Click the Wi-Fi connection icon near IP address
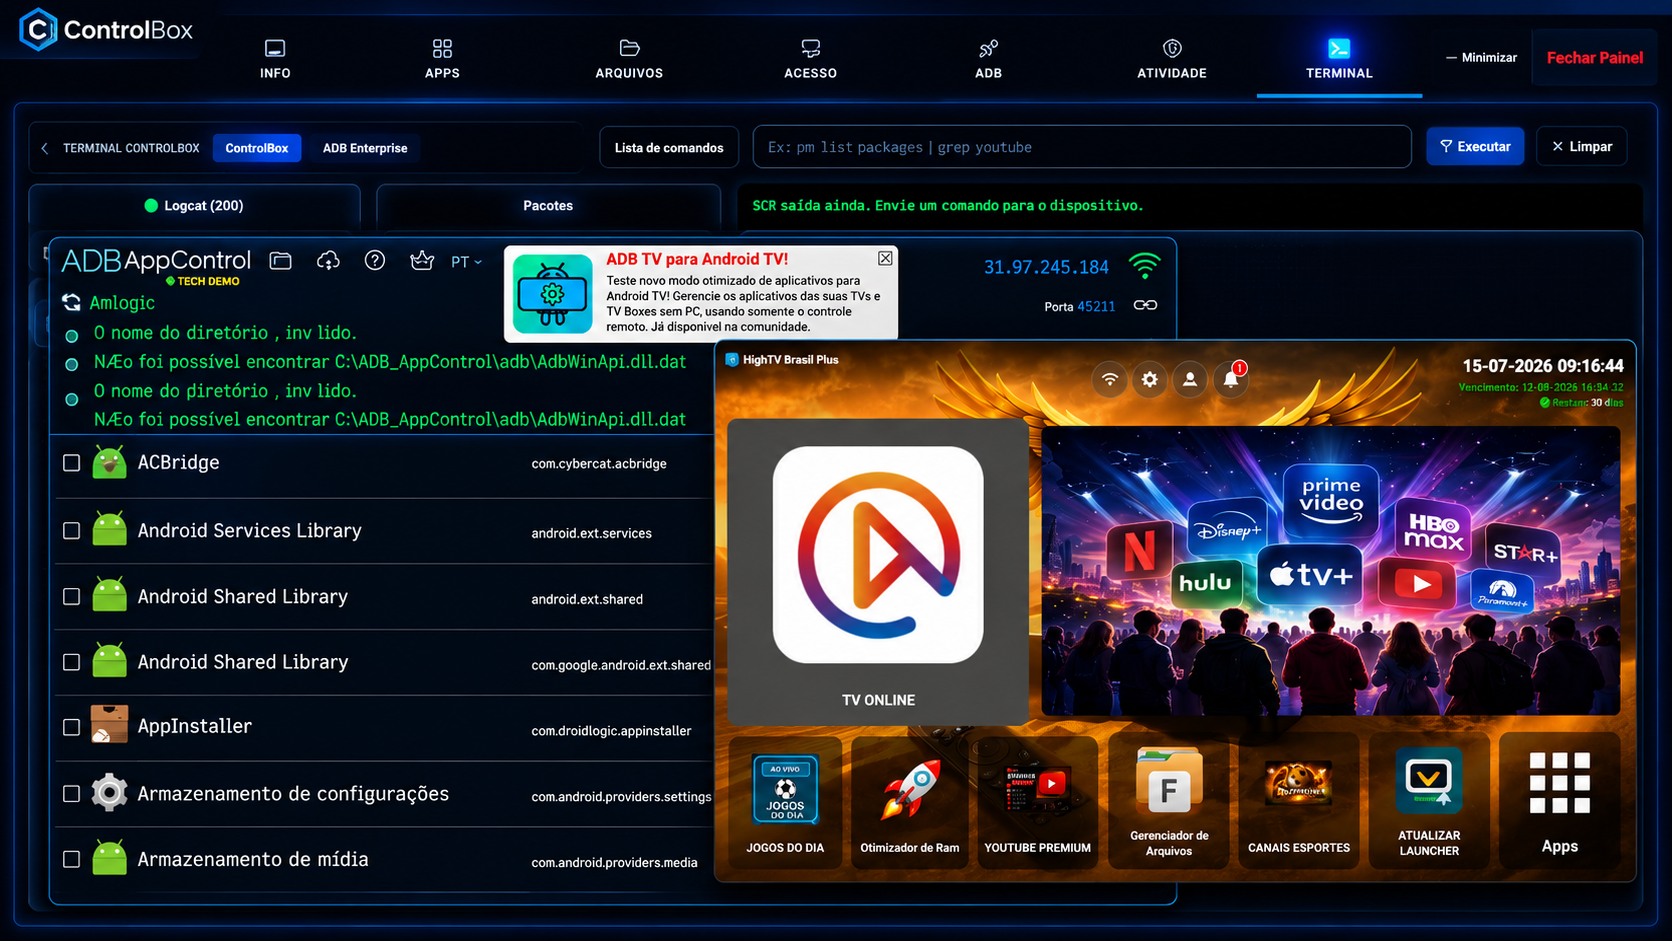Image resolution: width=1672 pixels, height=941 pixels. tap(1145, 266)
